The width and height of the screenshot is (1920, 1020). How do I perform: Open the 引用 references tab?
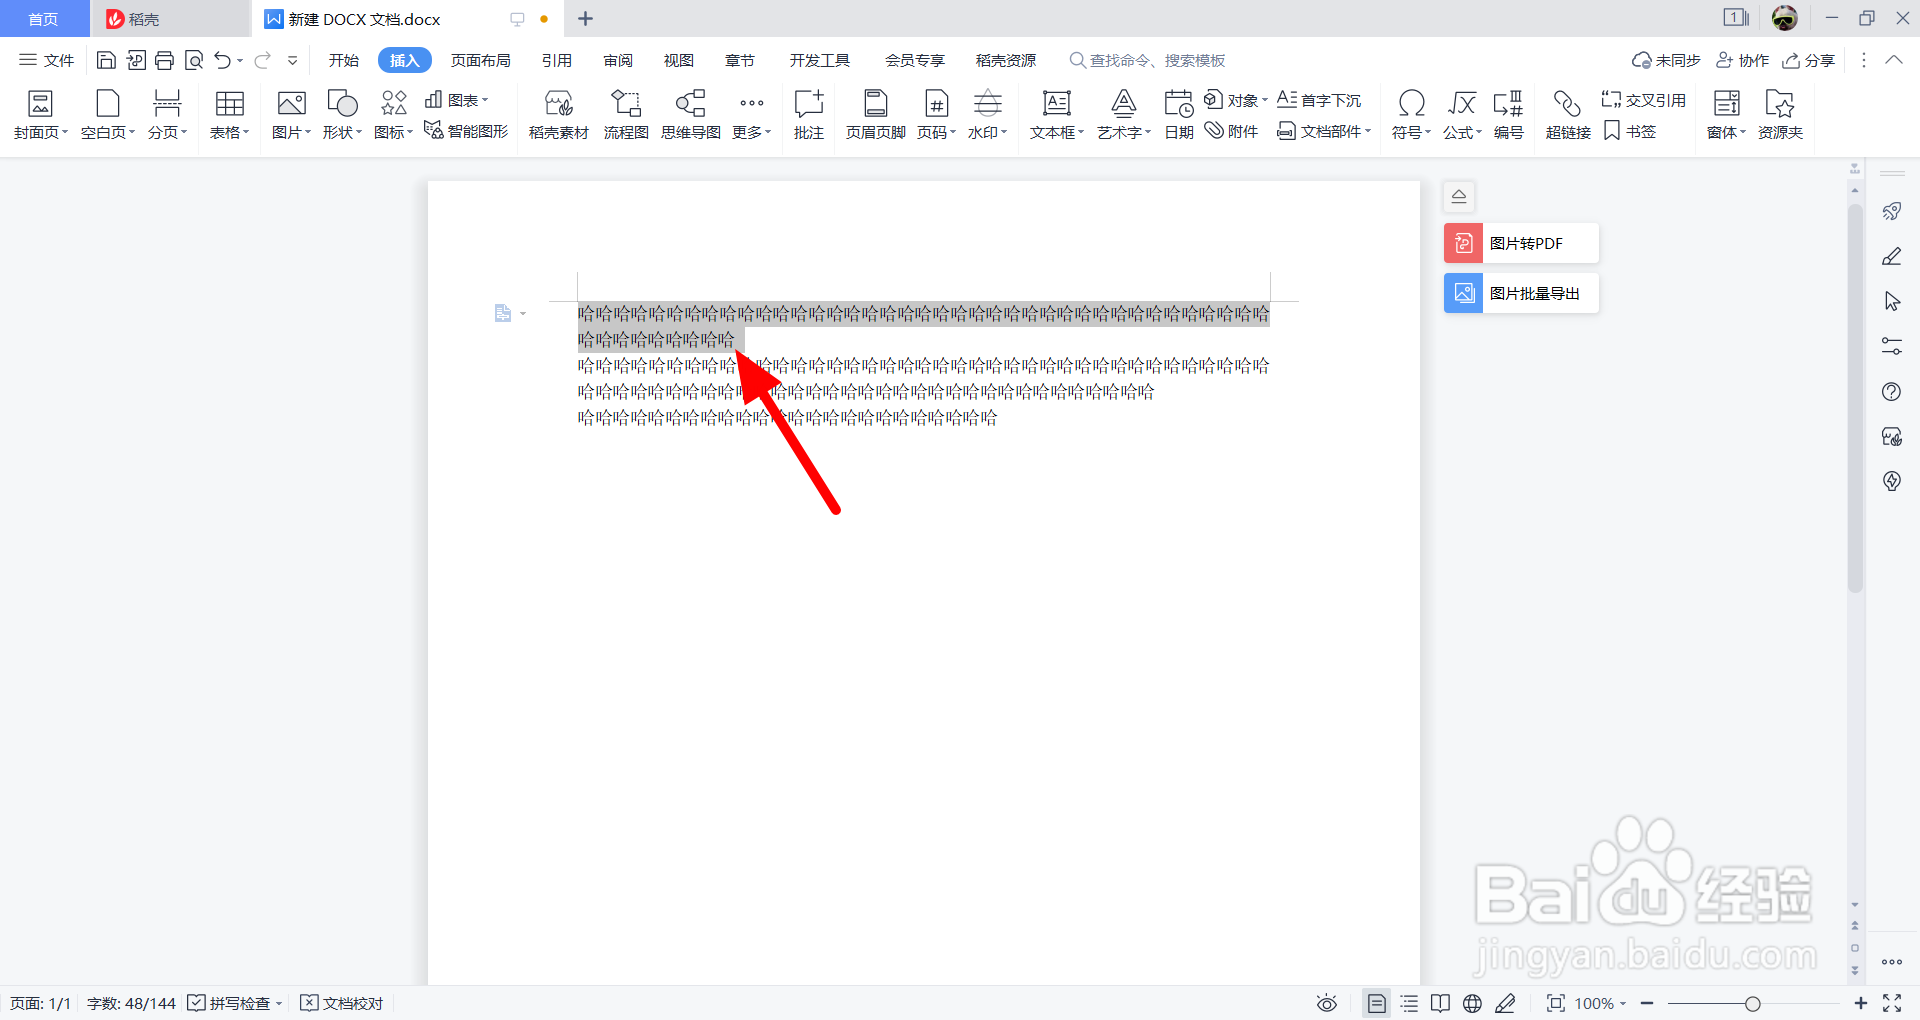[556, 60]
